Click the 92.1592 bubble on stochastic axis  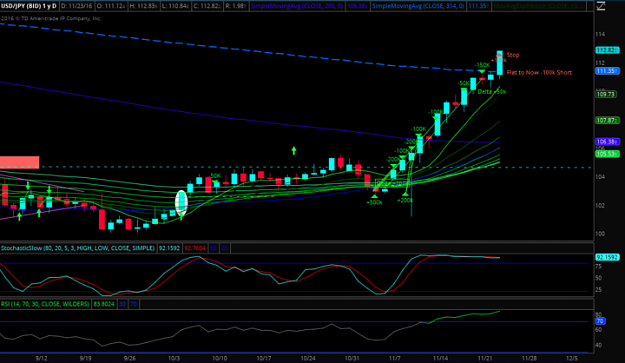coord(607,257)
